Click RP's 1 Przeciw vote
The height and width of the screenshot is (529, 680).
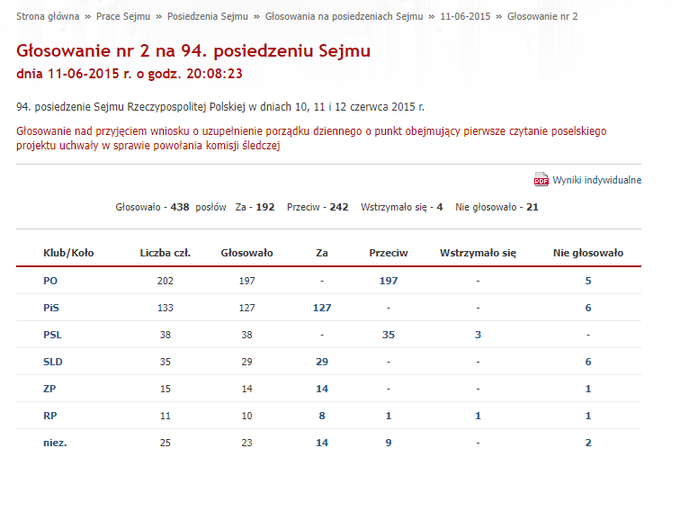389,415
